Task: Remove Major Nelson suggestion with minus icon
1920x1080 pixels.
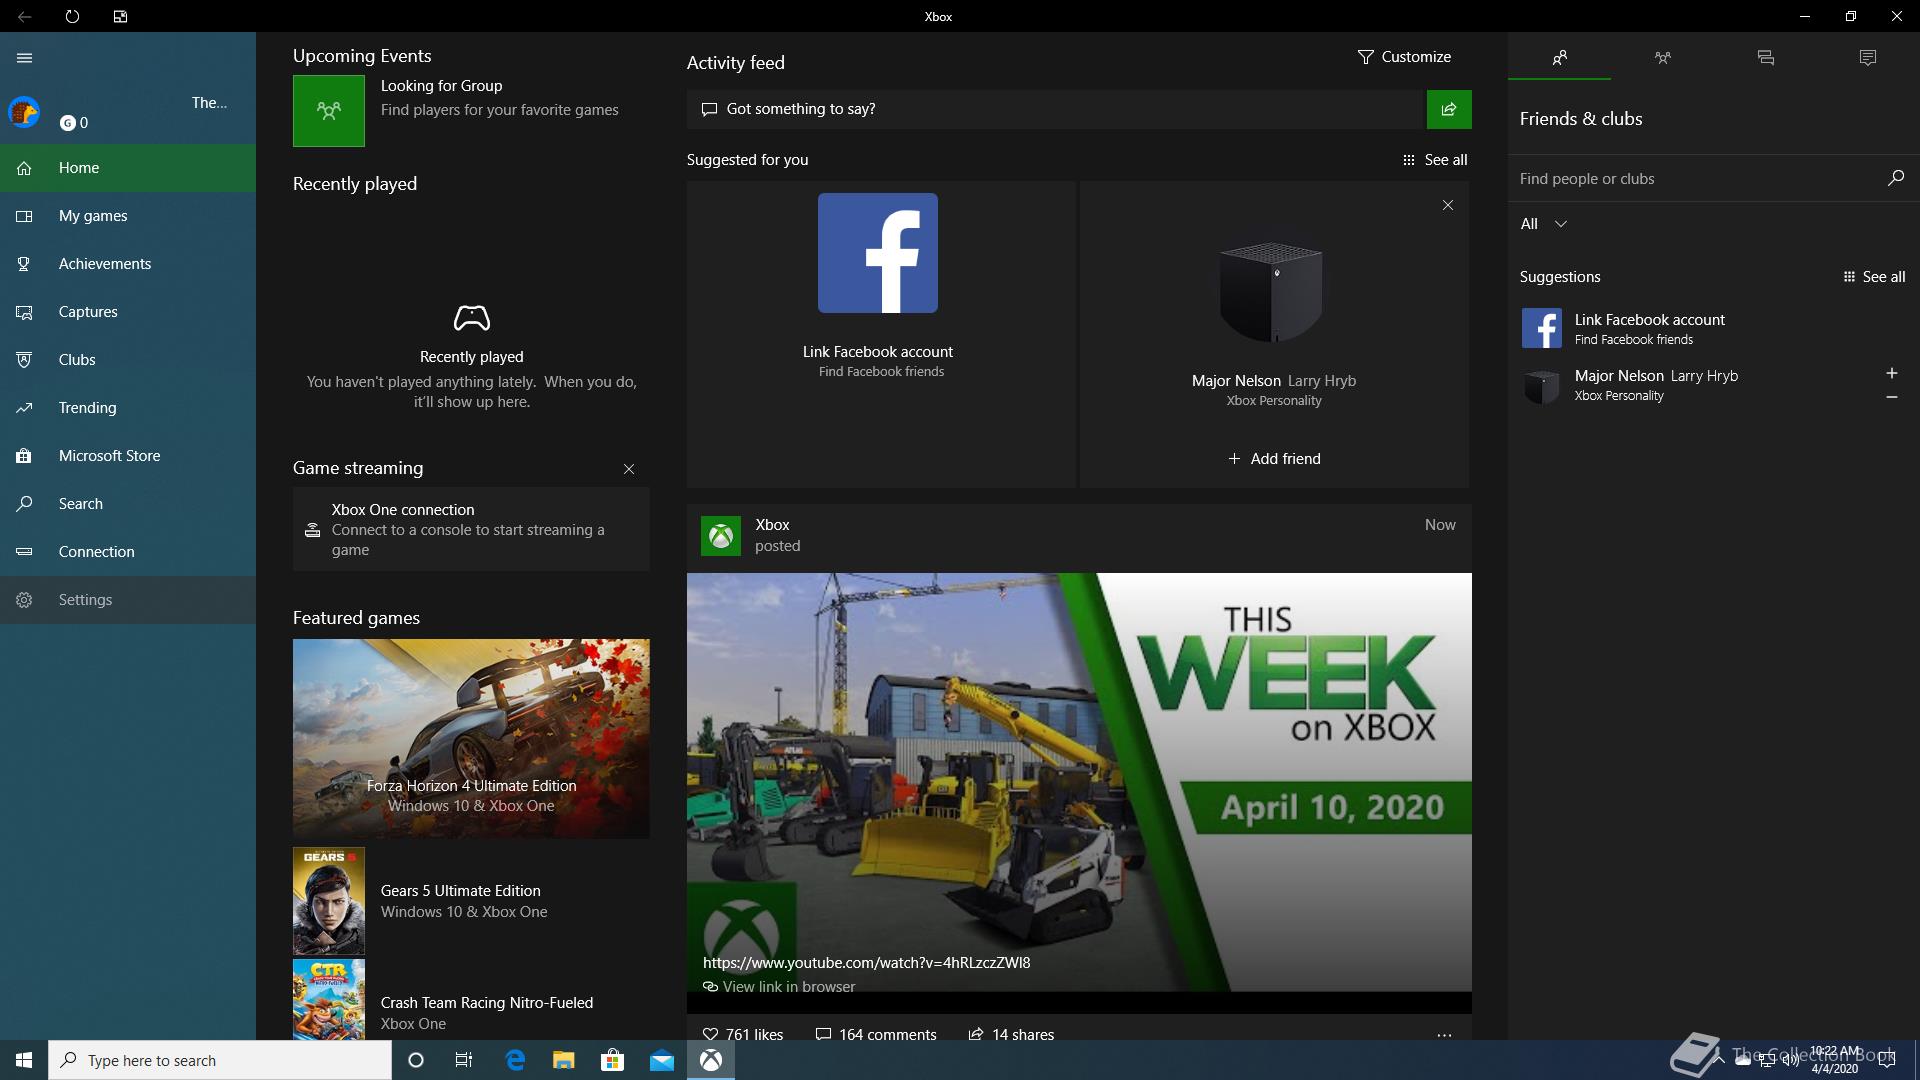Action: (x=1892, y=398)
